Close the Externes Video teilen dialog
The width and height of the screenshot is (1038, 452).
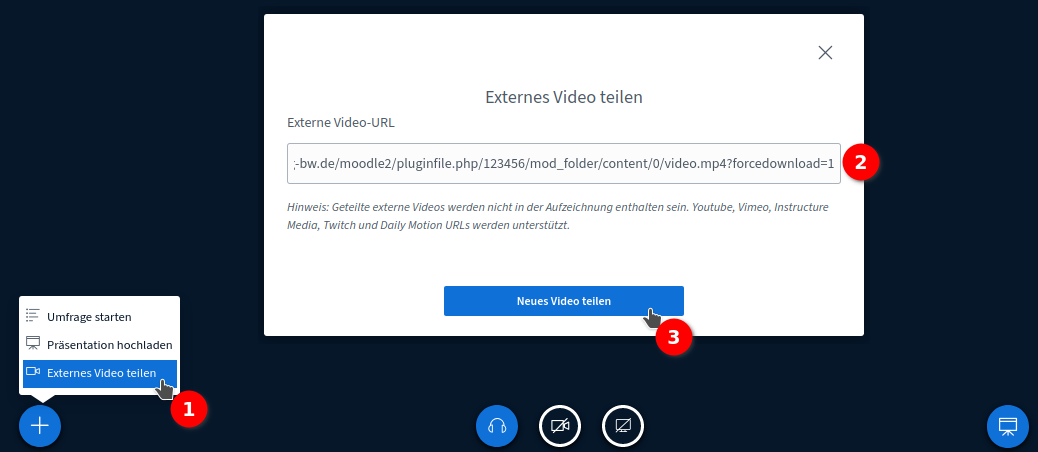(x=825, y=53)
